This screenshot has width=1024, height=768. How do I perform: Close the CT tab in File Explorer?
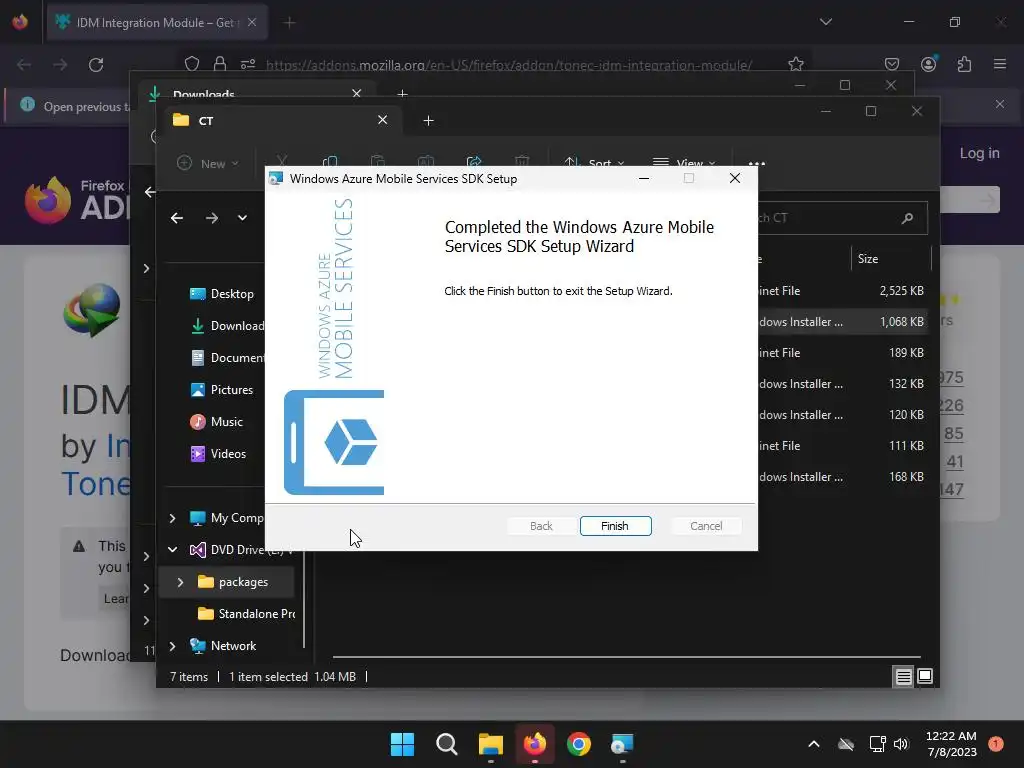click(x=383, y=120)
